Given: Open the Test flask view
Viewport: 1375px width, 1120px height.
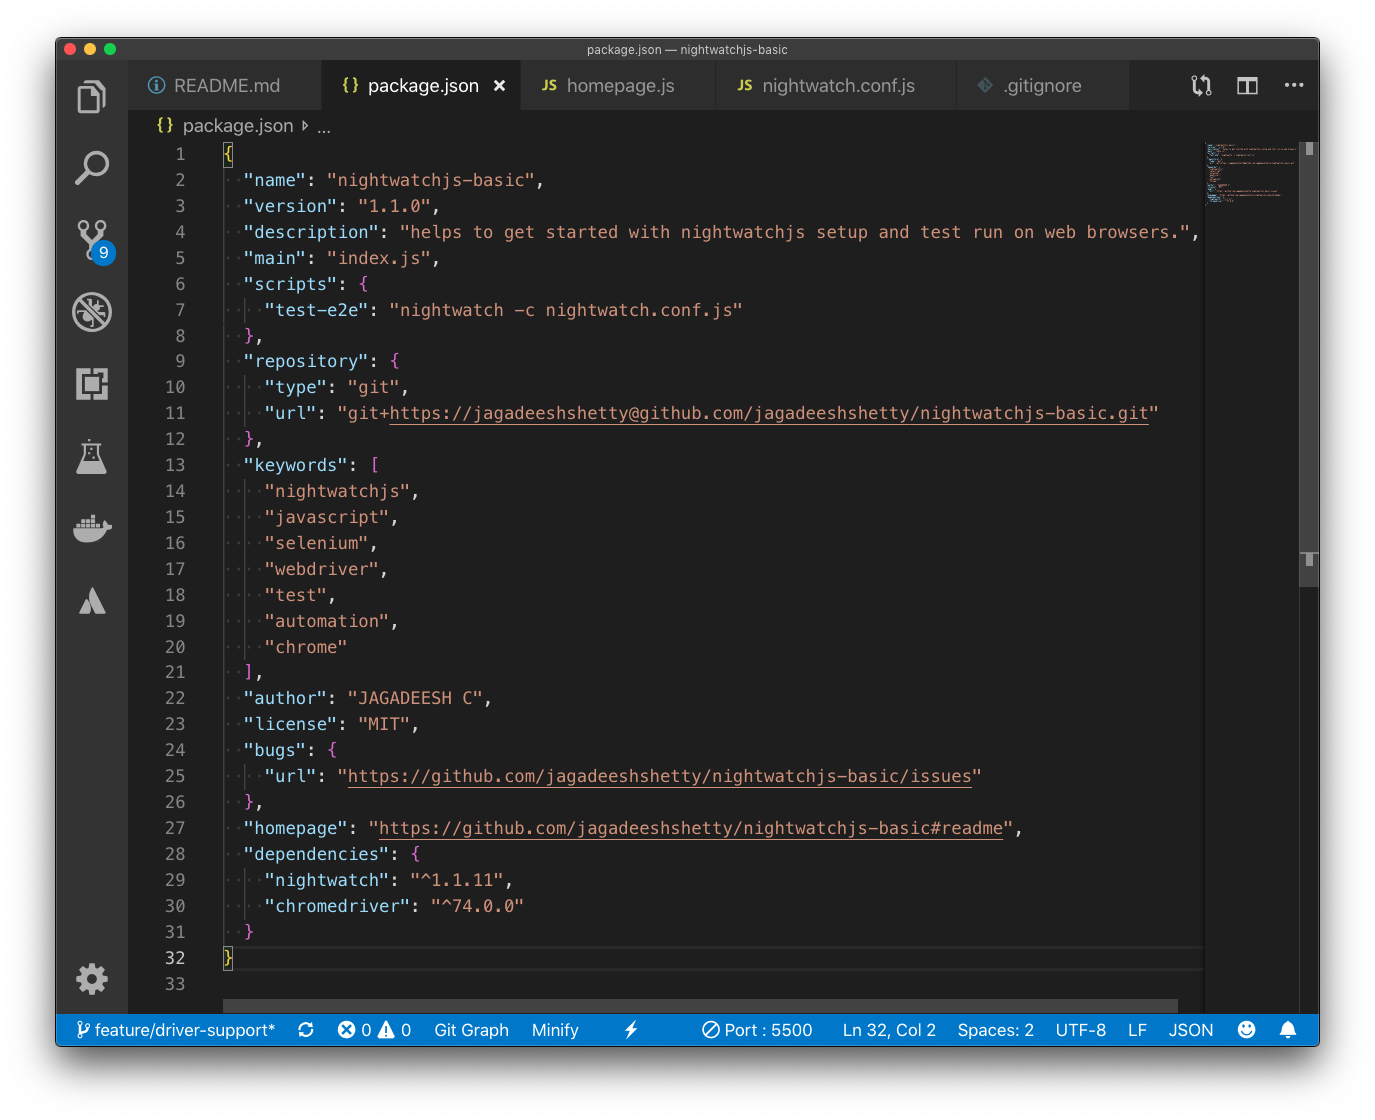Looking at the screenshot, I should pyautogui.click(x=92, y=456).
